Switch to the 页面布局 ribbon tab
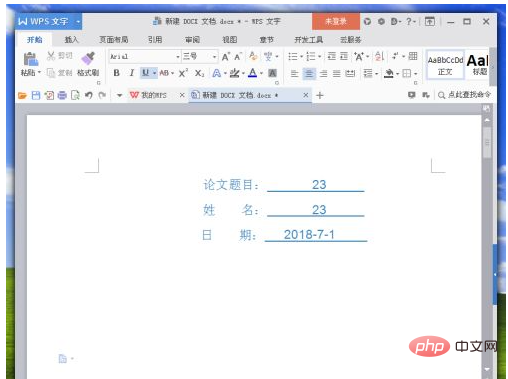The height and width of the screenshot is (379, 508). [114, 40]
